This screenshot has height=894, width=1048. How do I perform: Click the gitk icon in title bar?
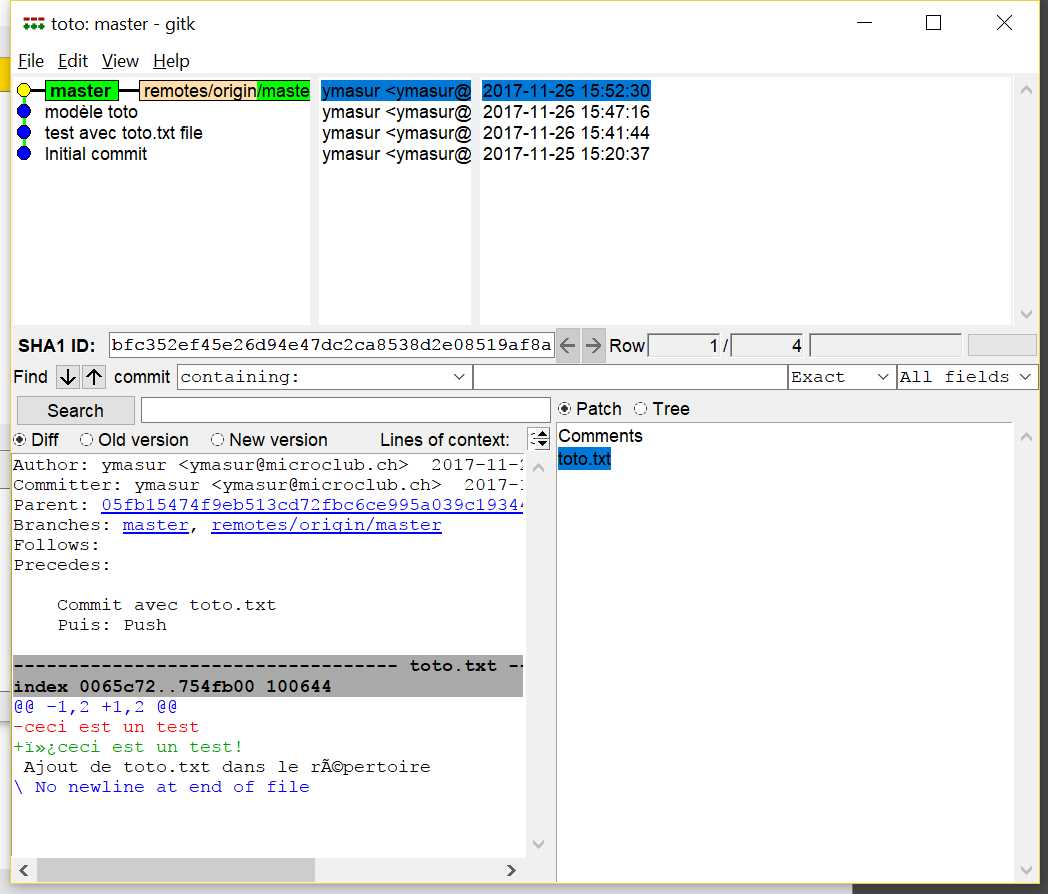pos(33,25)
